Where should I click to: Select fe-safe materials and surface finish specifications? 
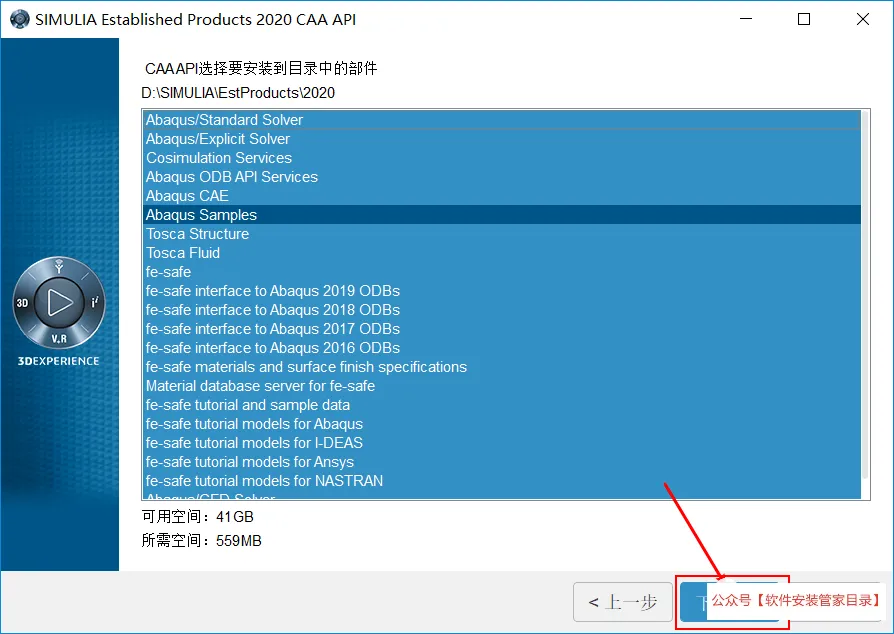pyautogui.click(x=502, y=367)
